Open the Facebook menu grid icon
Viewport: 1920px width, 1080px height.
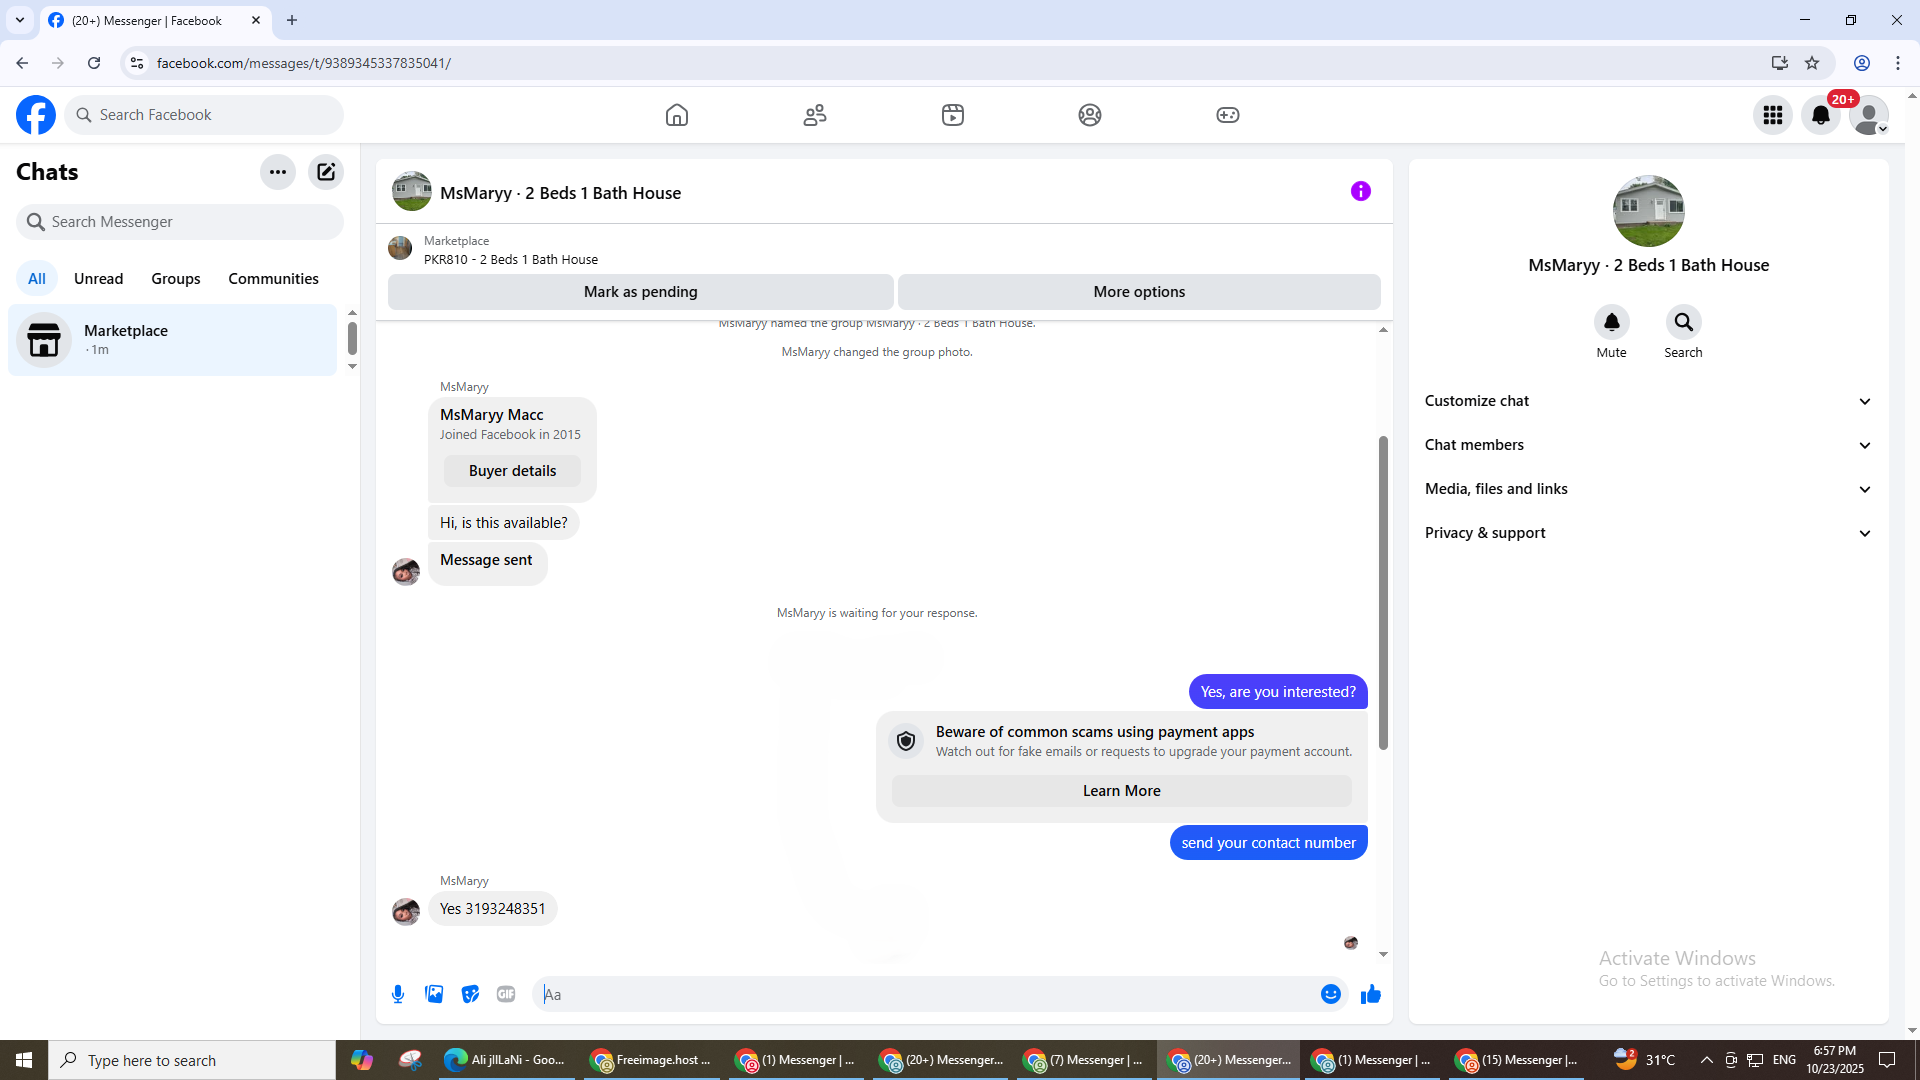coord(1773,115)
